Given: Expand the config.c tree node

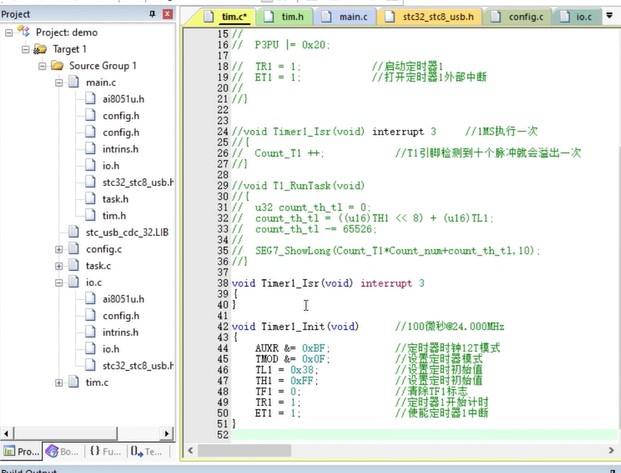Looking at the screenshot, I should (x=60, y=249).
